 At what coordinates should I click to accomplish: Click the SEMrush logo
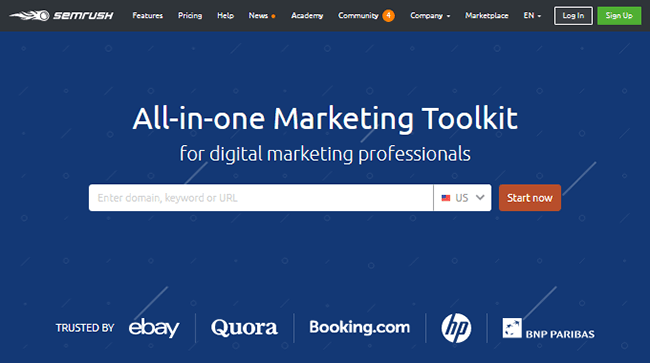pyautogui.click(x=61, y=16)
